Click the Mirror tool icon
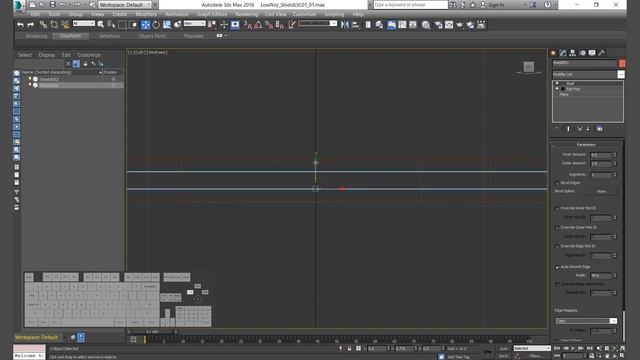 (x=345, y=25)
